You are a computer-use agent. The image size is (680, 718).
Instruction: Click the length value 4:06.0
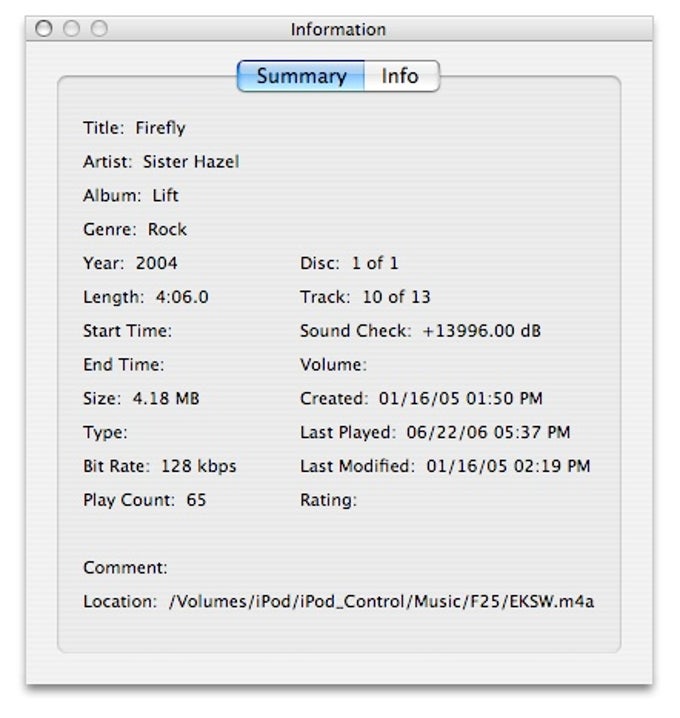click(x=182, y=297)
